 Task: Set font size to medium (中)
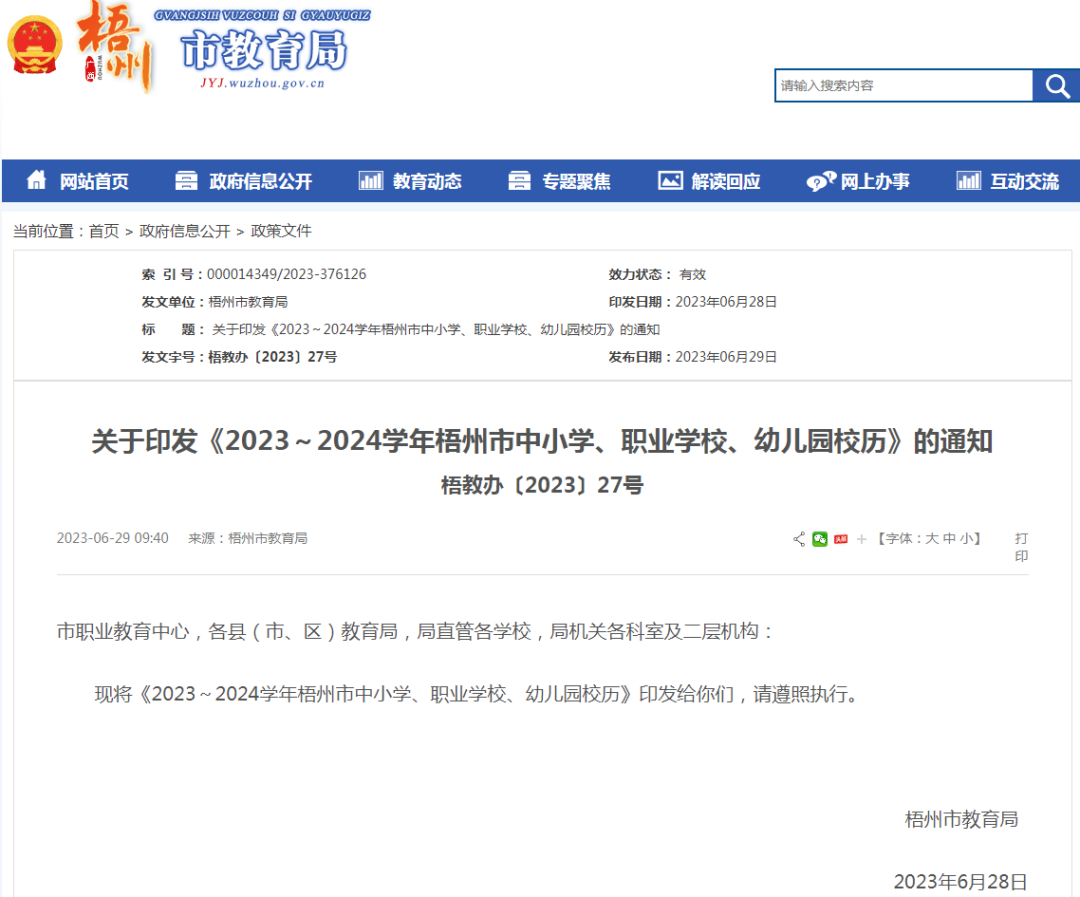[949, 539]
